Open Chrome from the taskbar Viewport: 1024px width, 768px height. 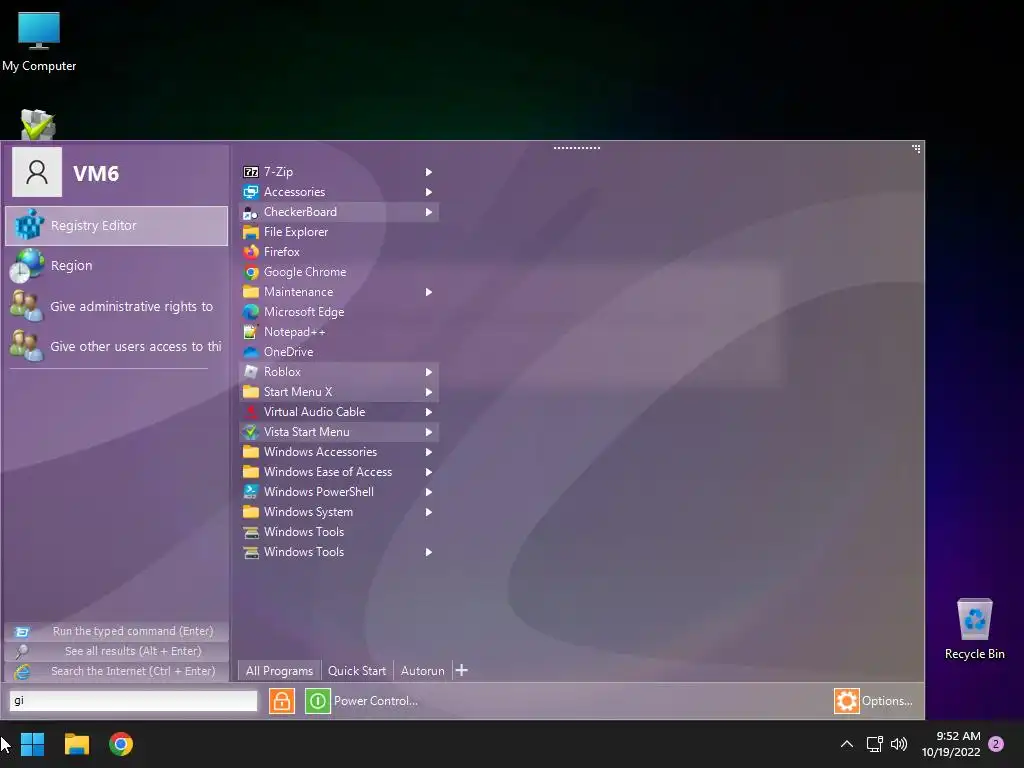[x=121, y=744]
